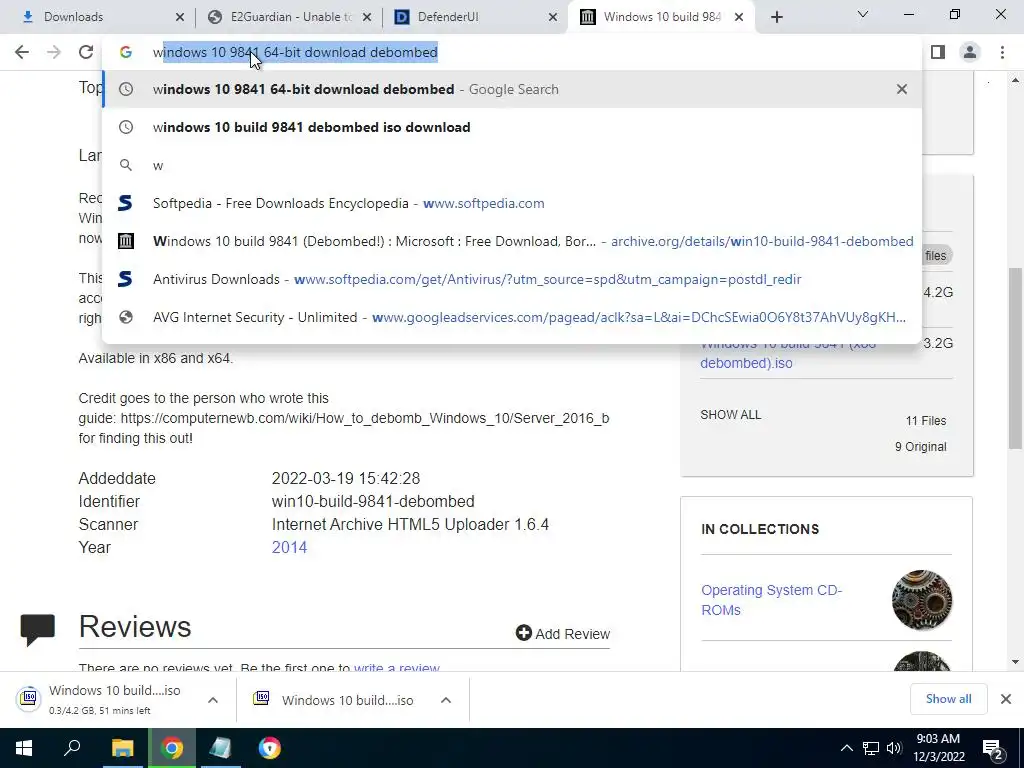
Task: Click globe icon beside AVG suggestion
Action: point(125,317)
